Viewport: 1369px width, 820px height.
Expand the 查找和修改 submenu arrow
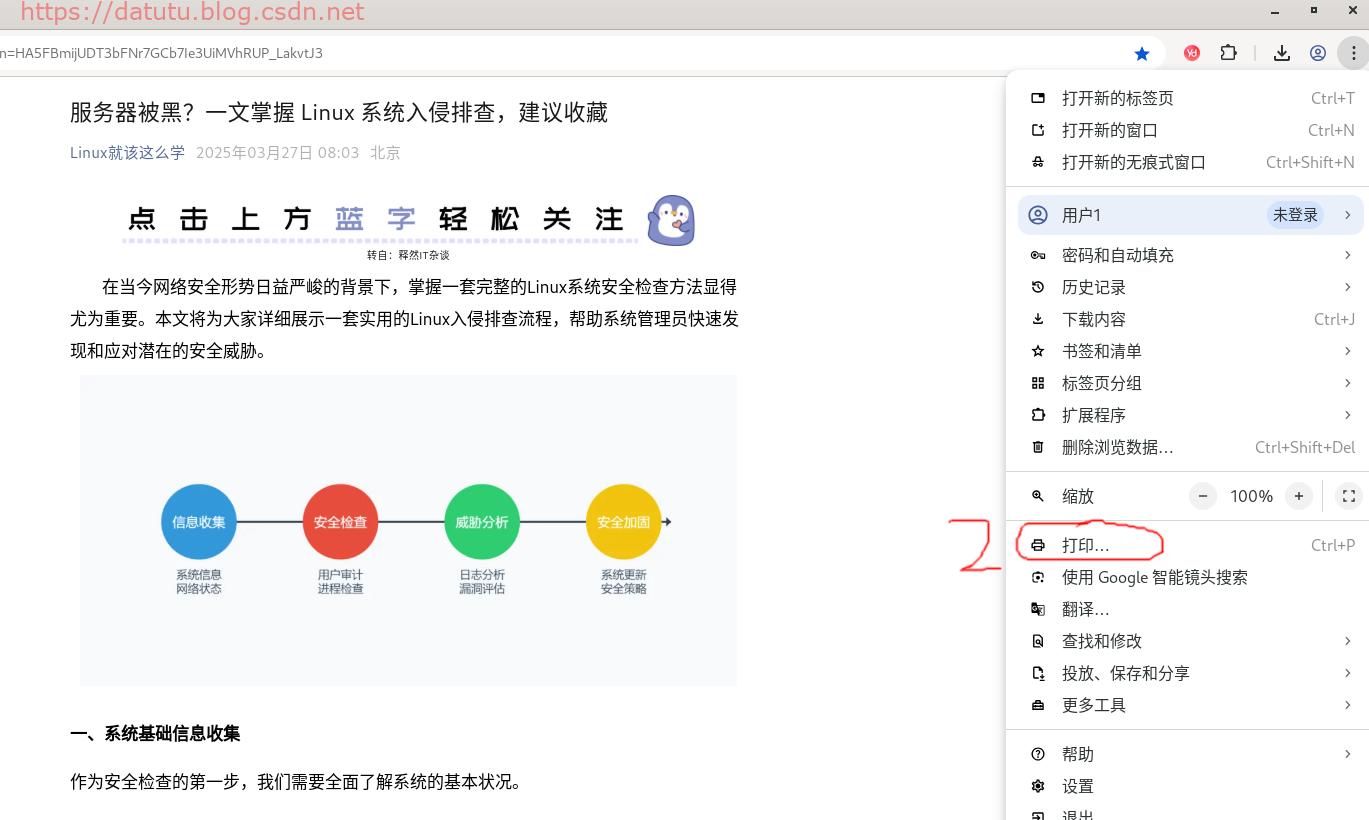pos(1347,641)
